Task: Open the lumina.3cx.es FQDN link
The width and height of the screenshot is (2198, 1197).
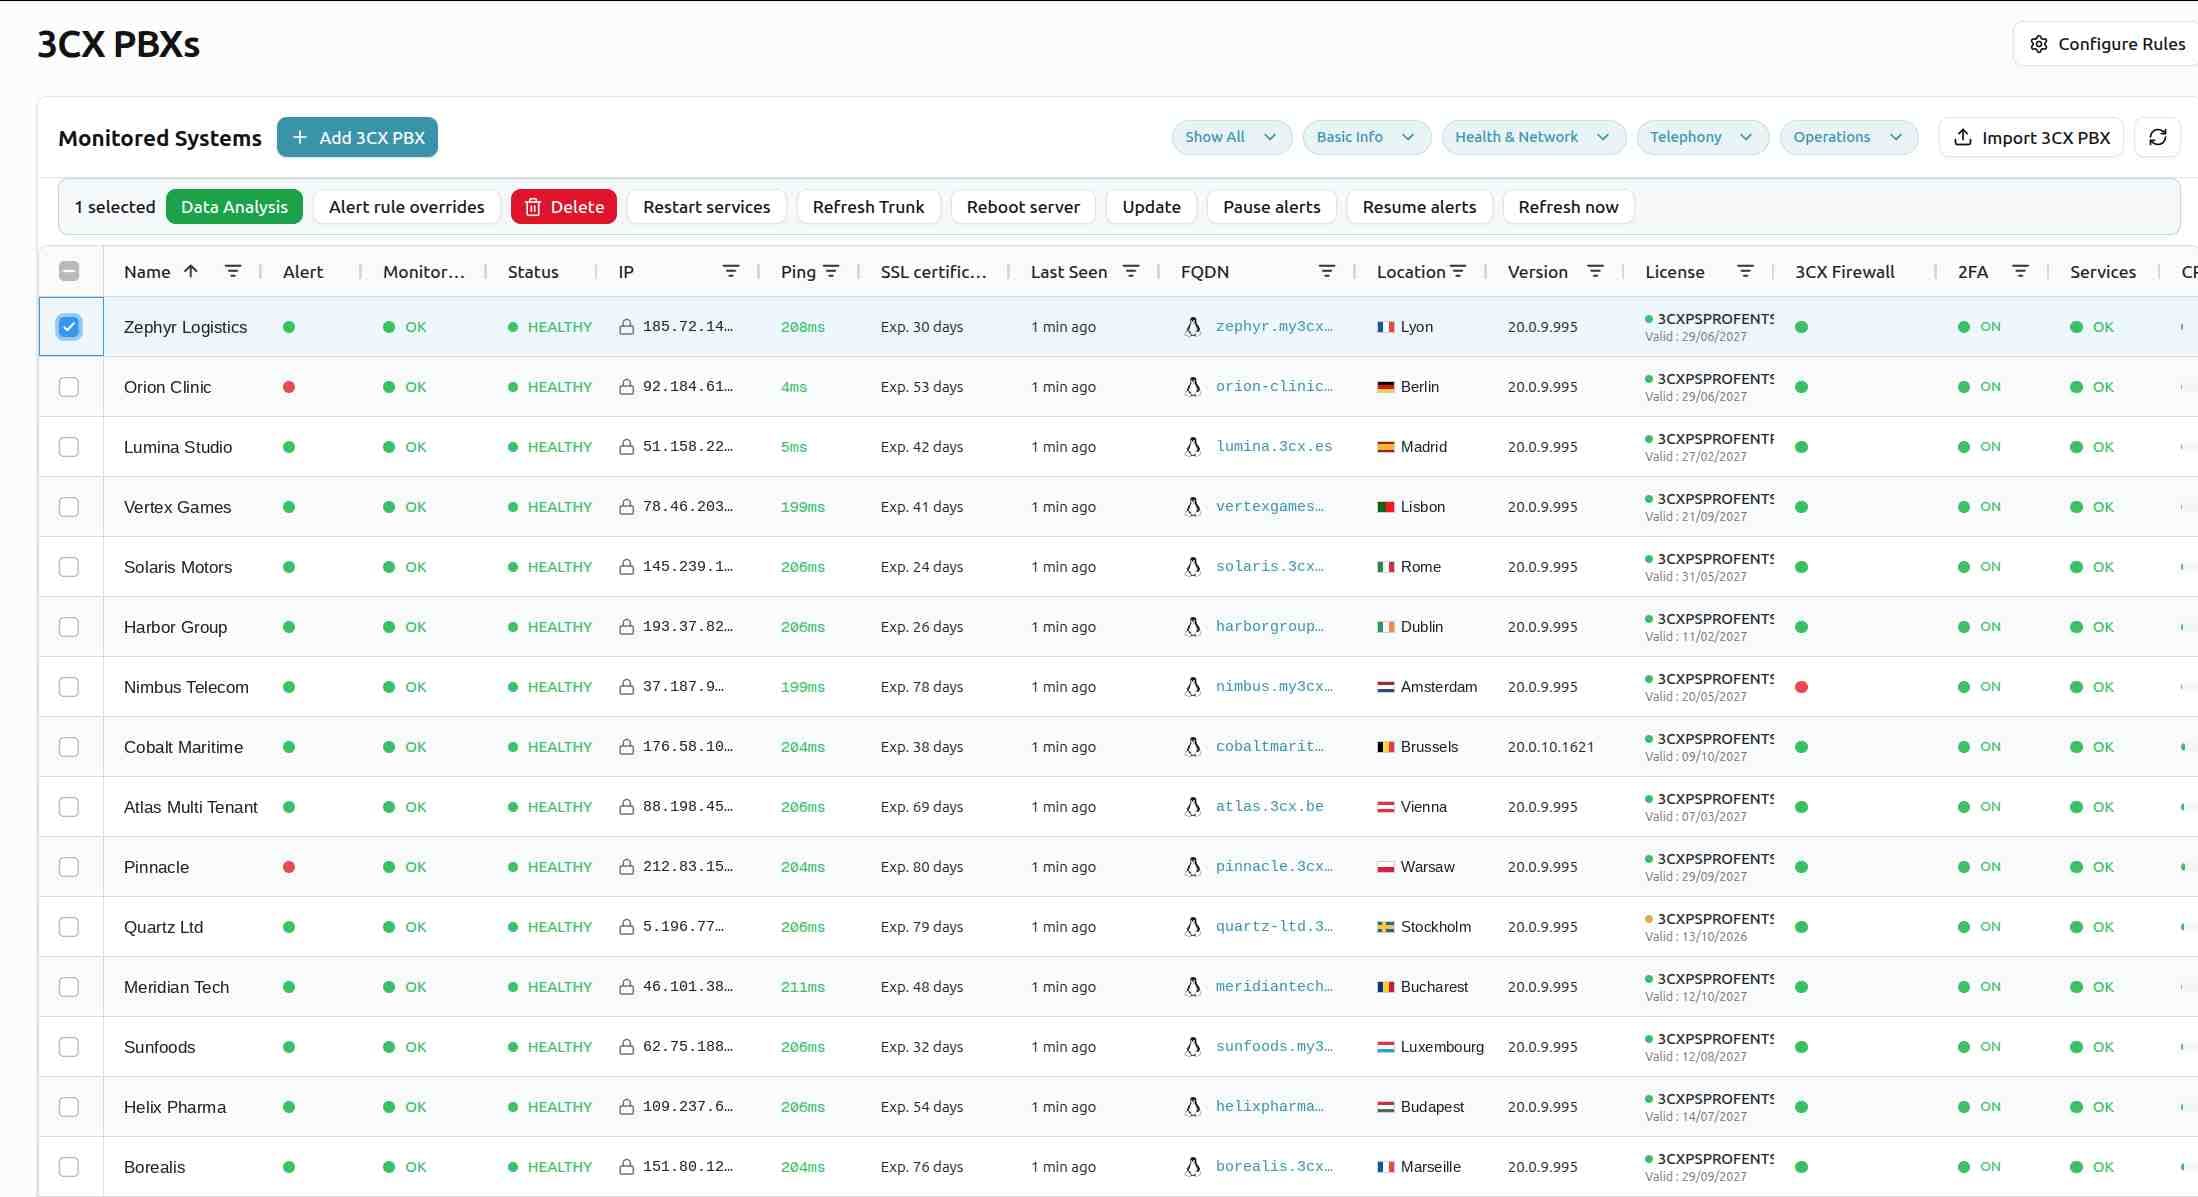Action: pos(1273,447)
